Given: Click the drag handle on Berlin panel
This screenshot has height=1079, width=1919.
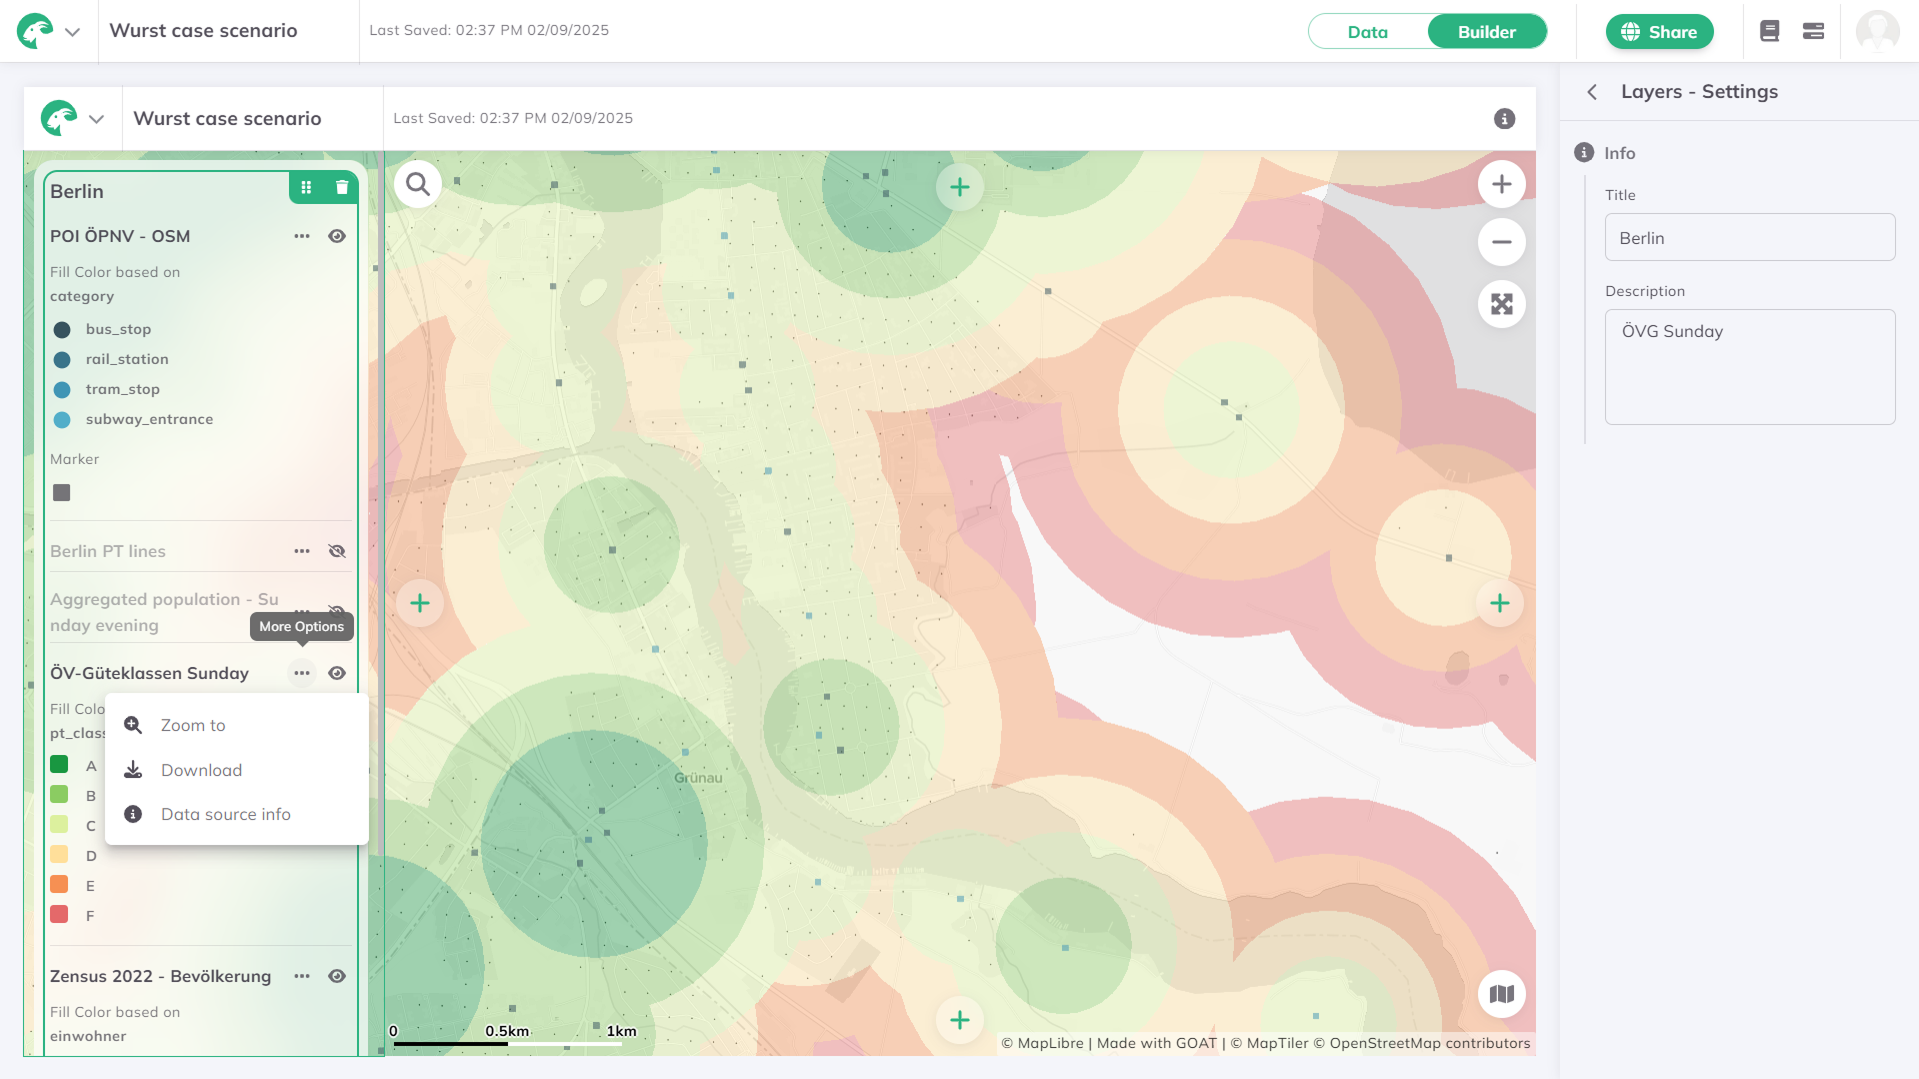Looking at the screenshot, I should point(306,188).
